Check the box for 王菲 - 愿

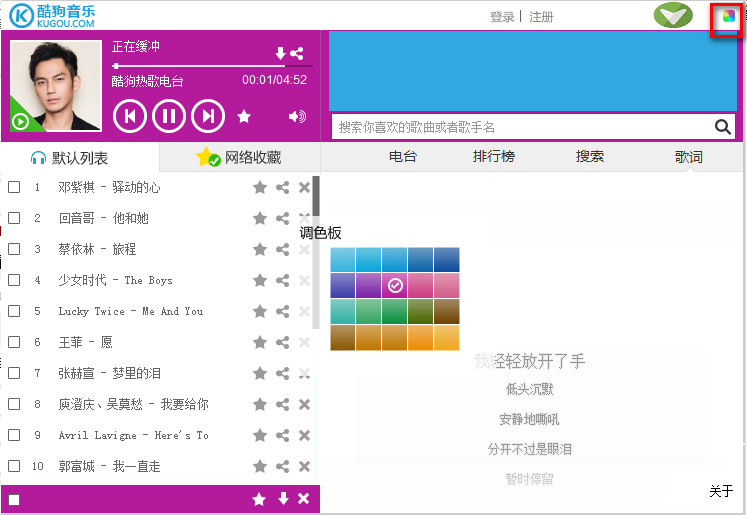coord(14,342)
